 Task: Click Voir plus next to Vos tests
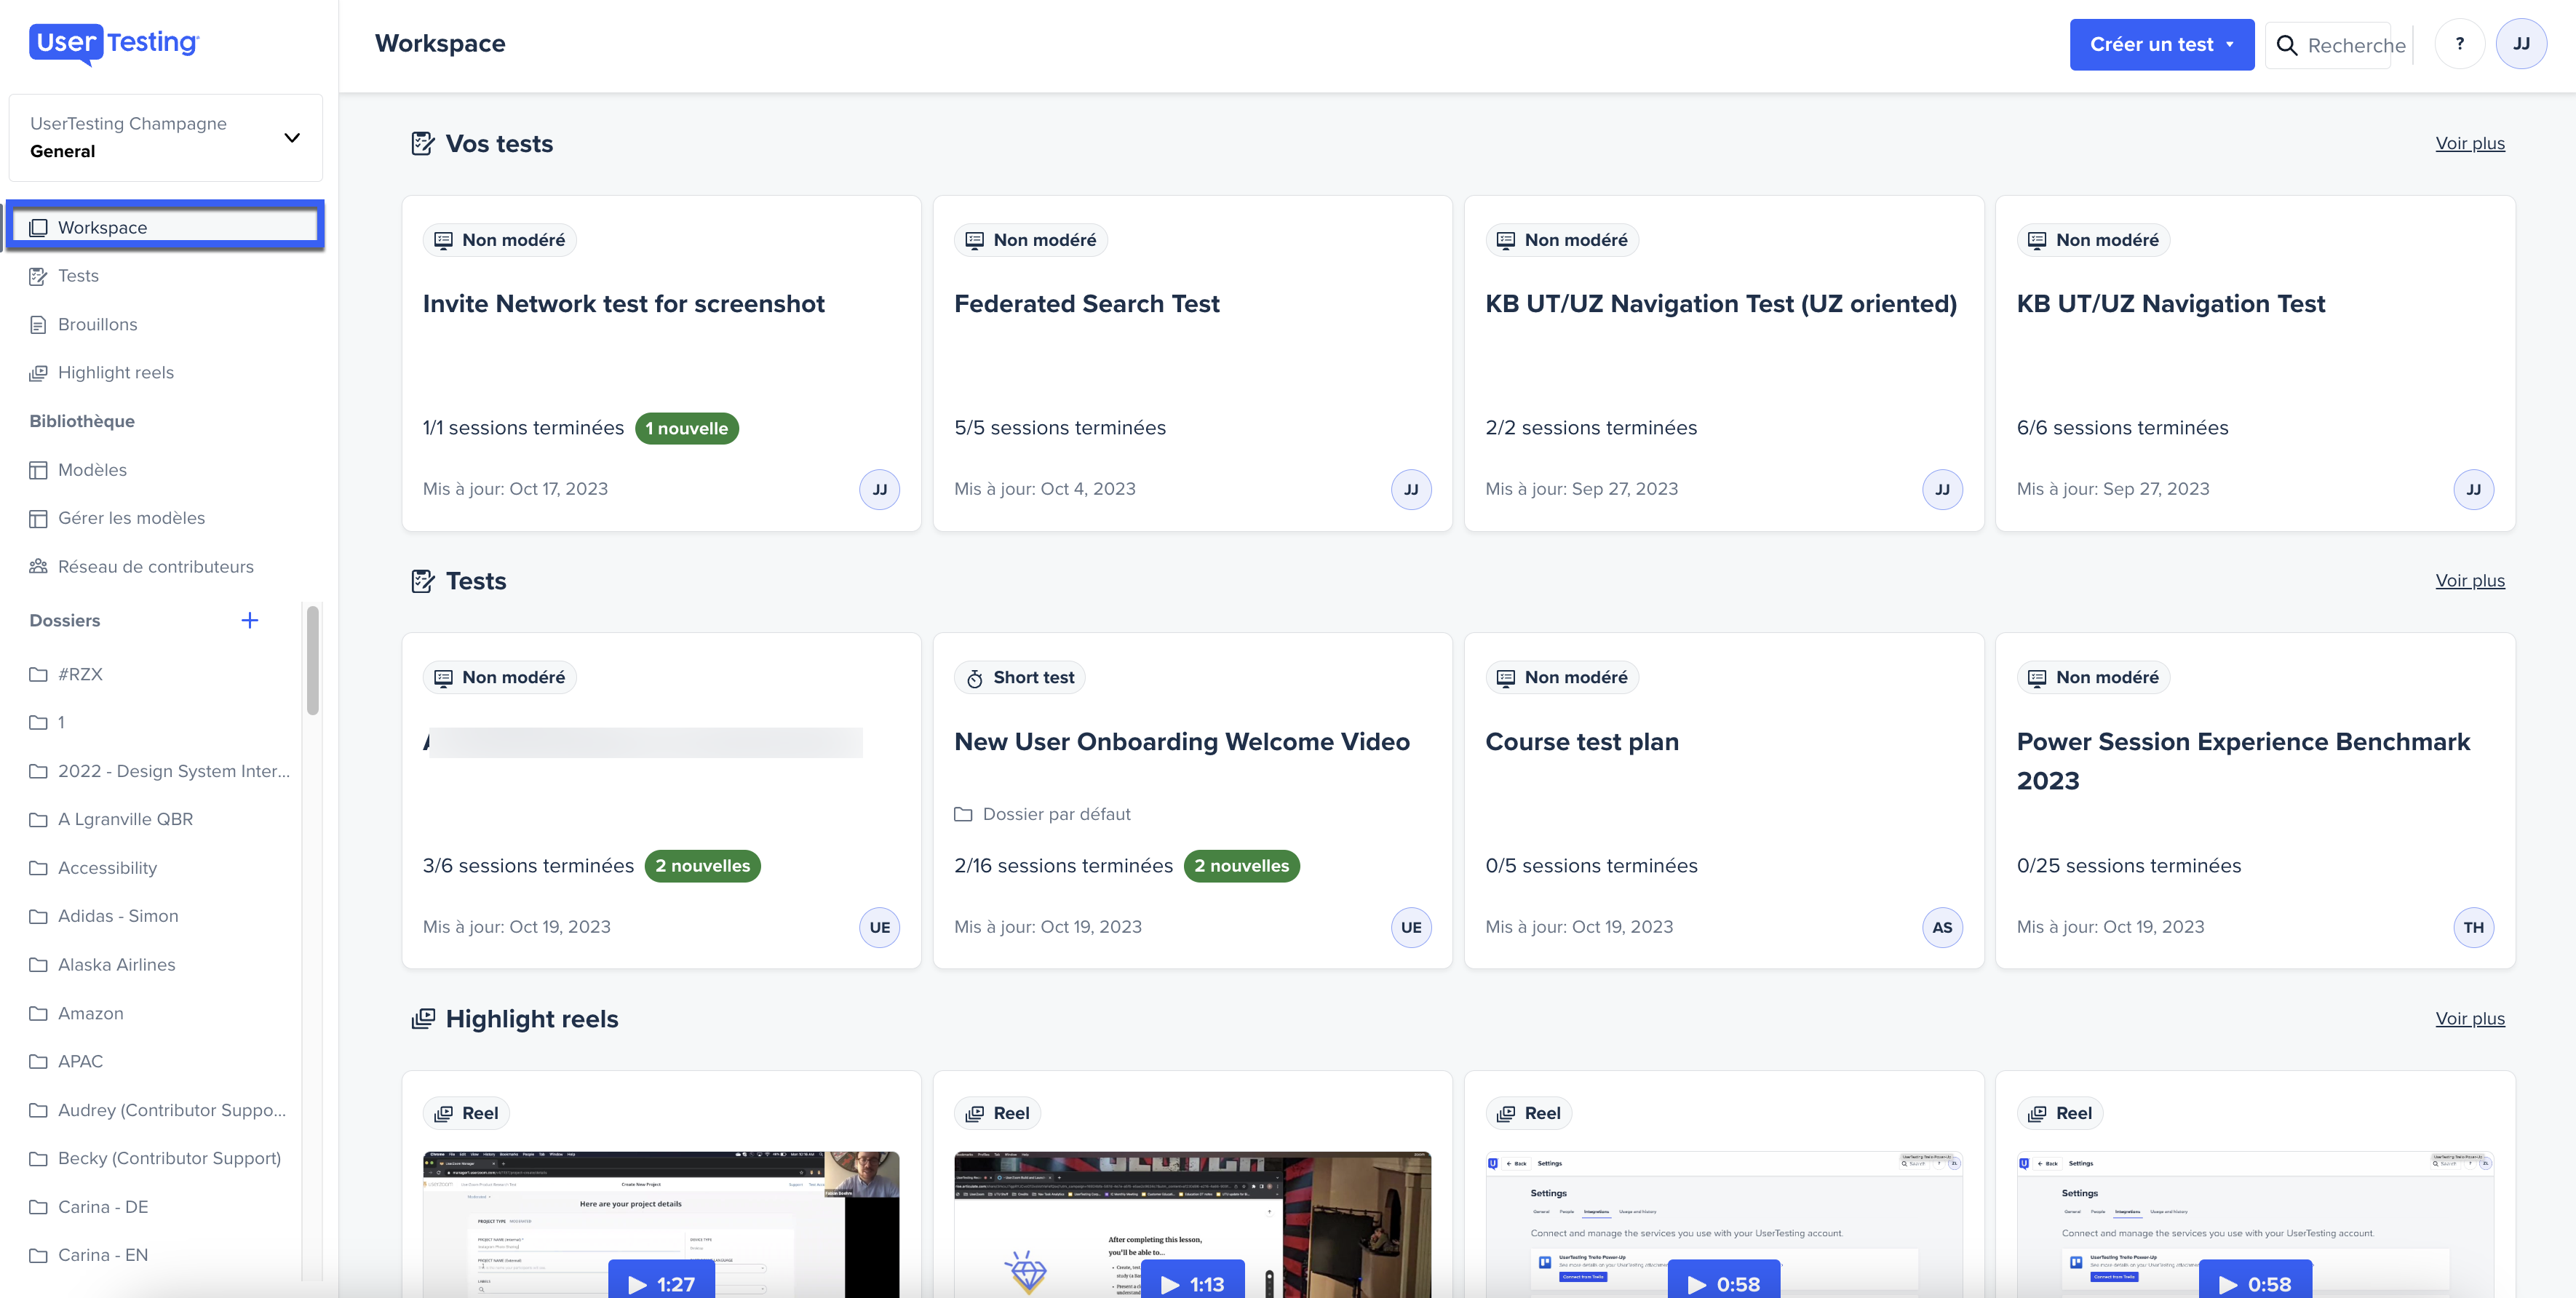[x=2470, y=143]
